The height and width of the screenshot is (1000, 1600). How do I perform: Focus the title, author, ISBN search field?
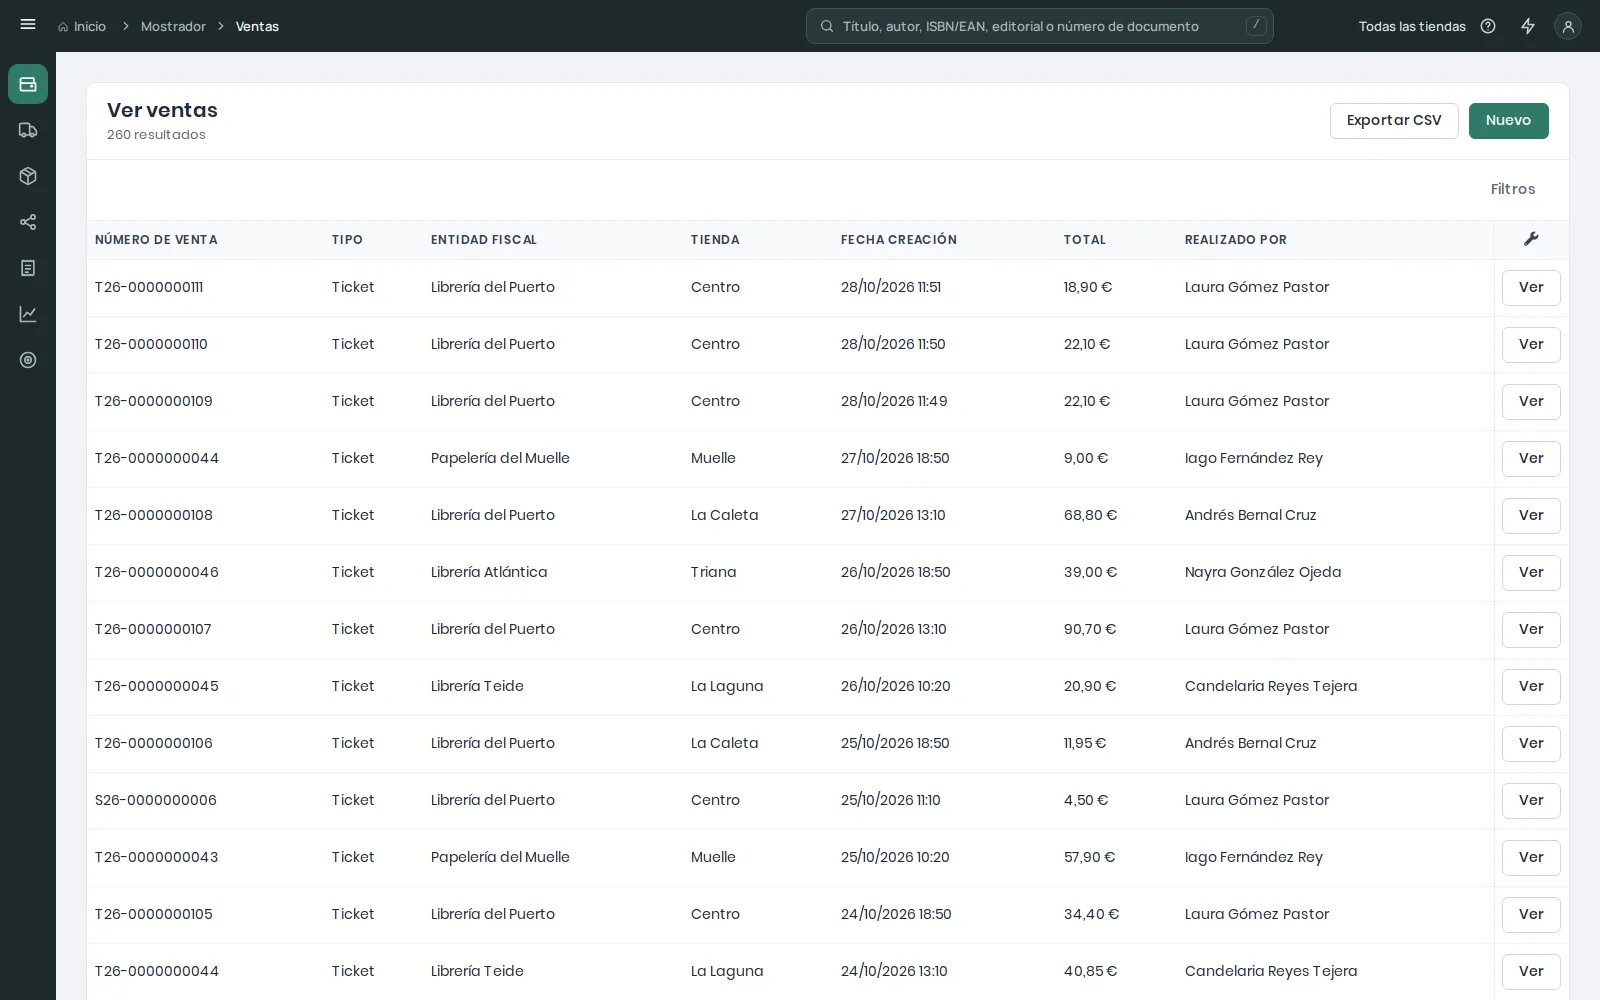1040,26
